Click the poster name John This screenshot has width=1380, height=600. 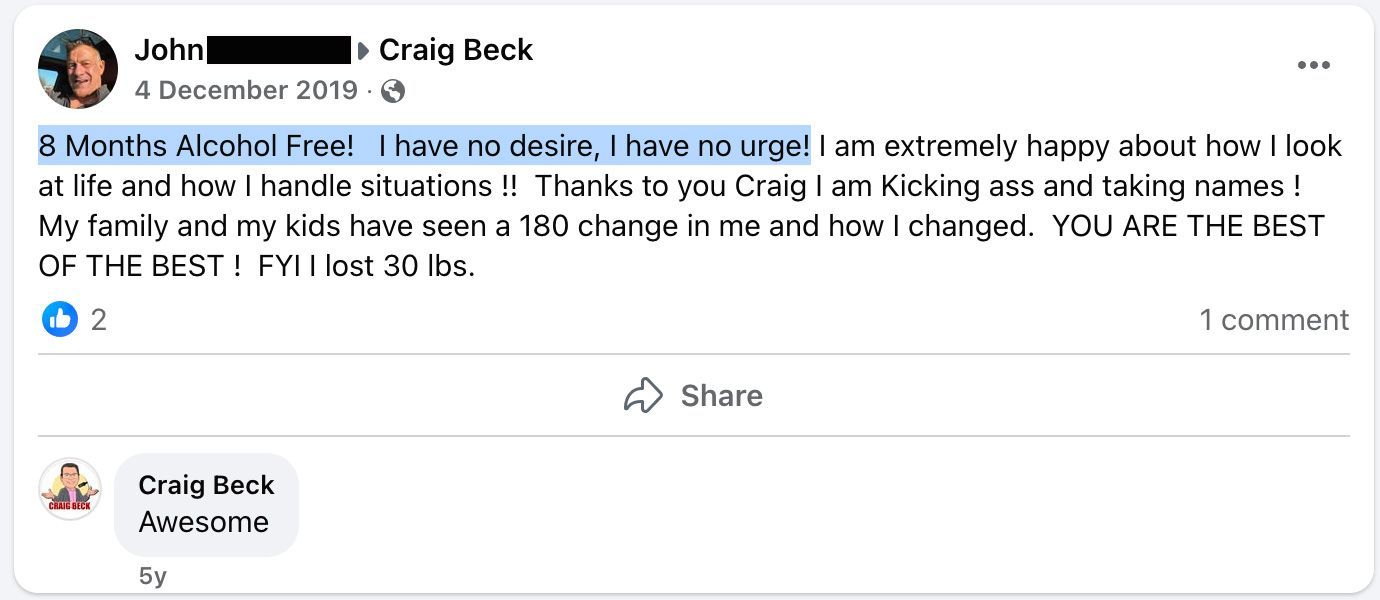pos(169,50)
